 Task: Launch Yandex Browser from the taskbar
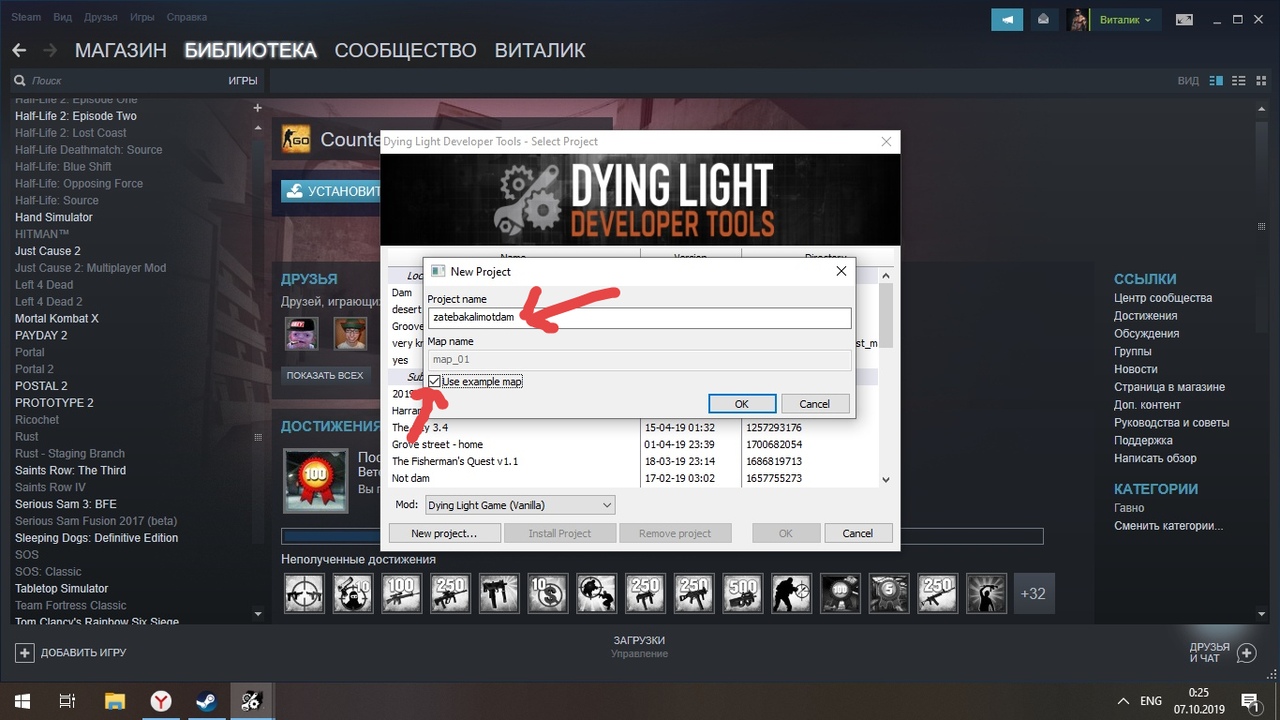point(160,701)
